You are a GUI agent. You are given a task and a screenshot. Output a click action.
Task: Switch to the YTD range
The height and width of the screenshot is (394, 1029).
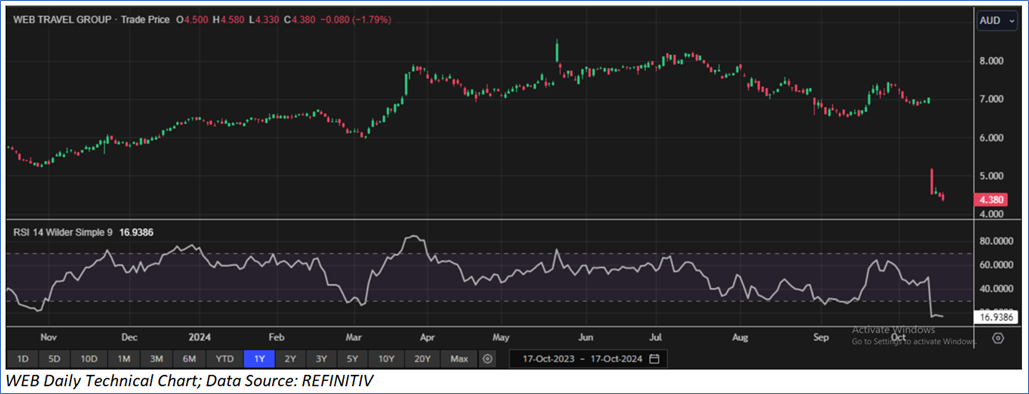224,359
